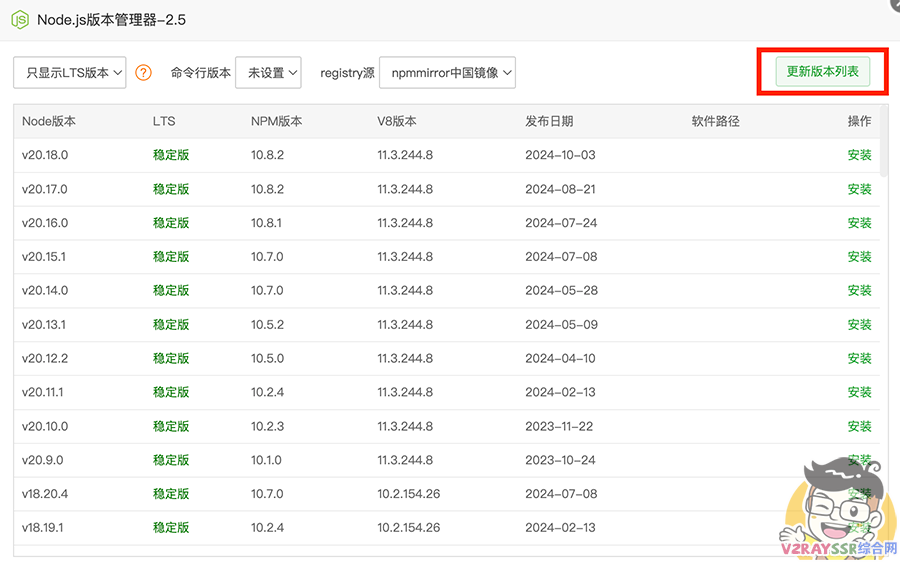Click the Node.js logo icon in title

tap(19, 19)
